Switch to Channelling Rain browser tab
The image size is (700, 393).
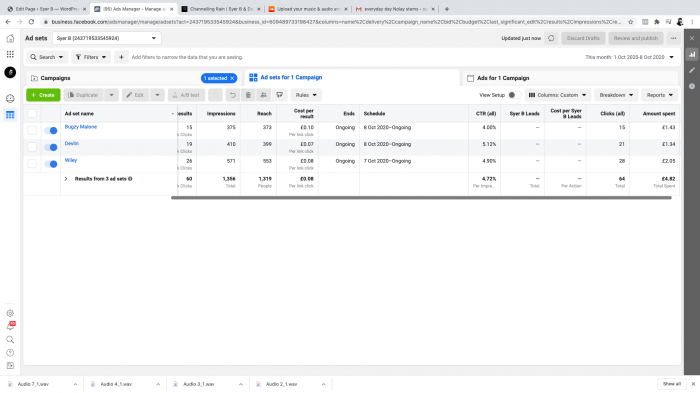click(x=221, y=9)
